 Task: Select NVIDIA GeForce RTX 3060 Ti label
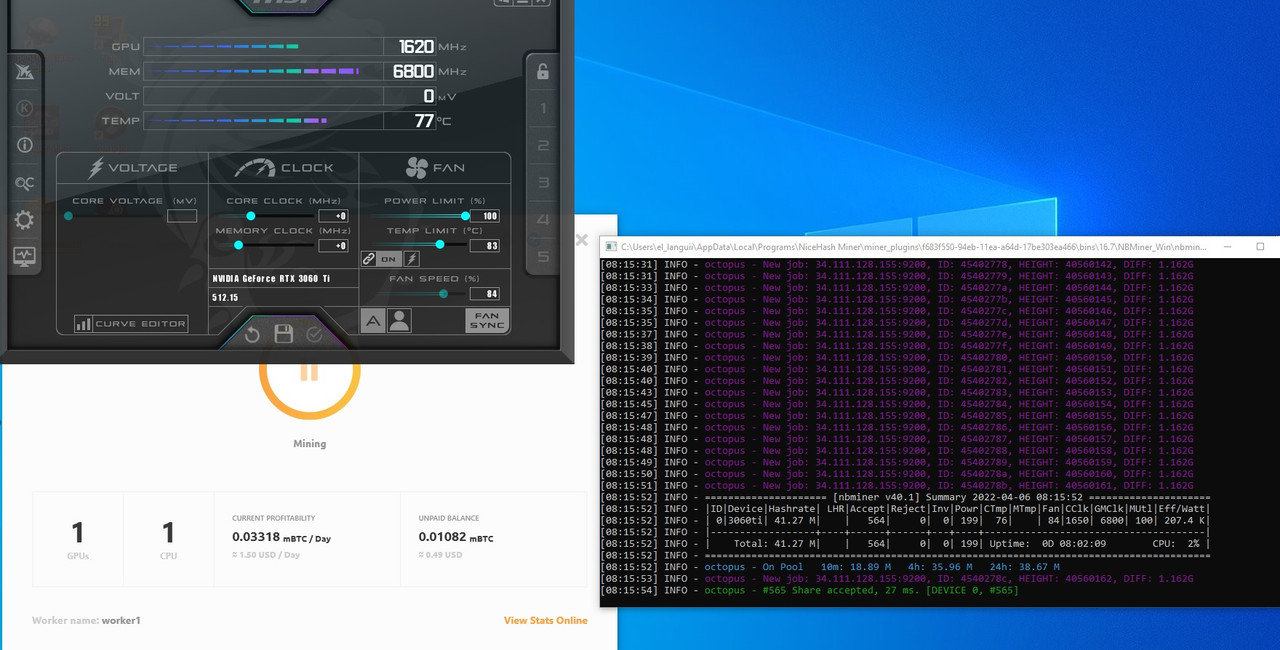tap(270, 278)
